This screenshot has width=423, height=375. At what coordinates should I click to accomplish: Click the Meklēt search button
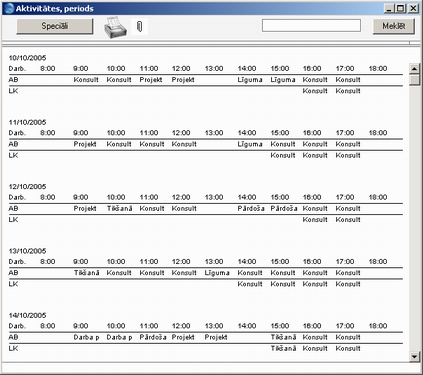point(394,26)
